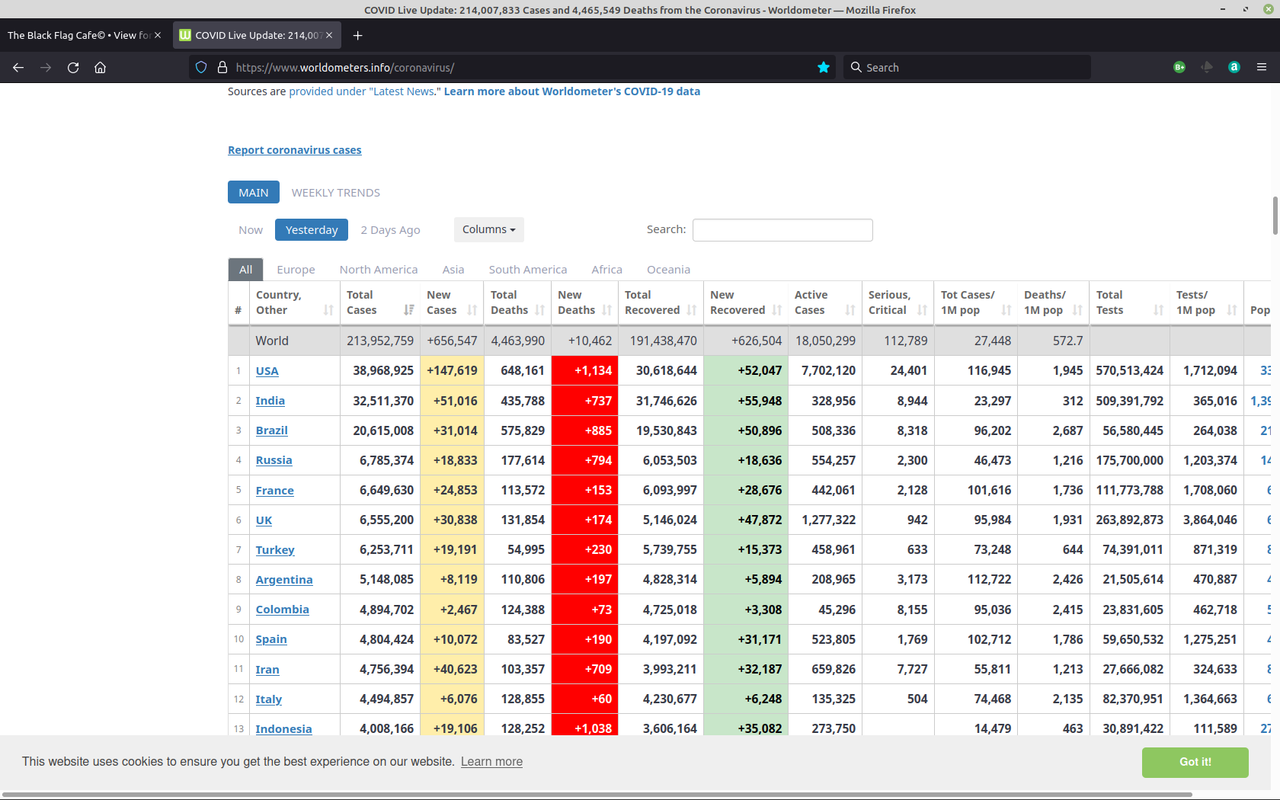Switch to WEEKLY TRENDS tab
1280x800 pixels.
(x=336, y=192)
